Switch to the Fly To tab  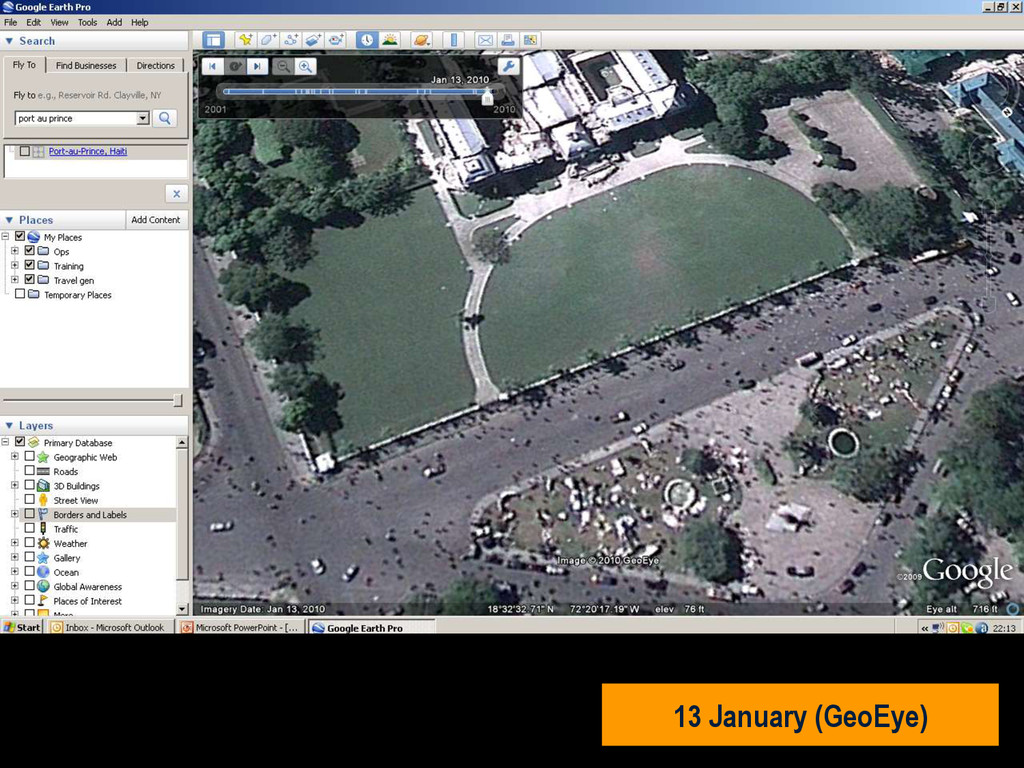(x=25, y=65)
